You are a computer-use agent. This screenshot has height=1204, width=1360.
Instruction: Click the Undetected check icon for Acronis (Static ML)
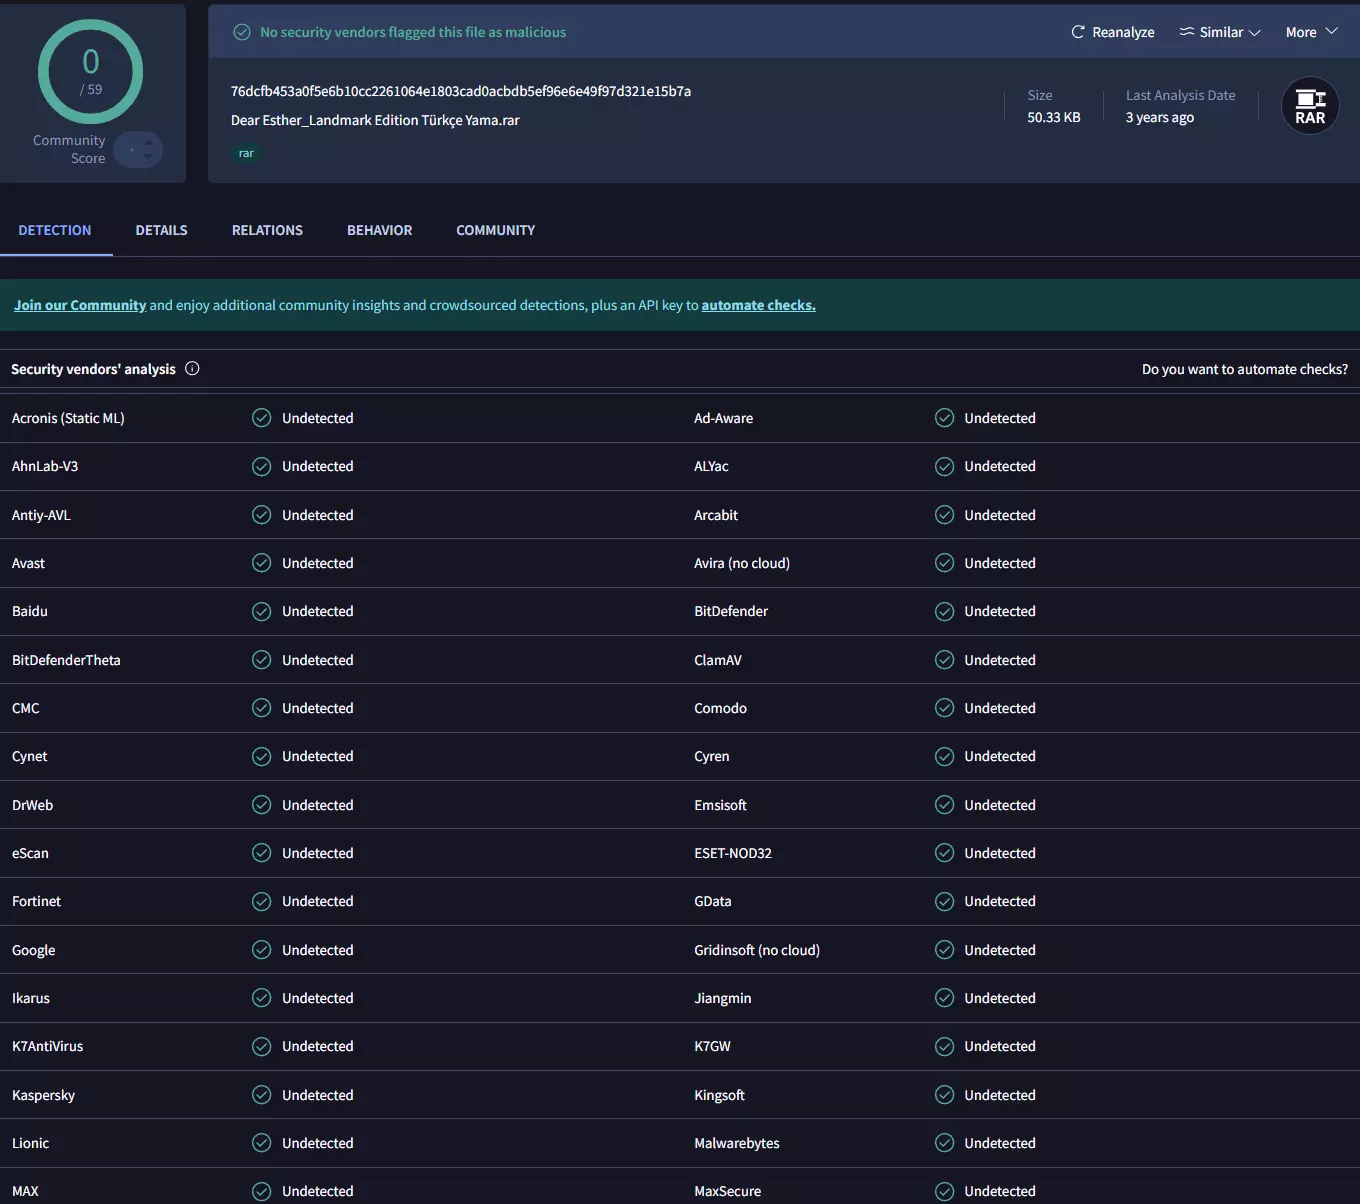pyautogui.click(x=262, y=418)
